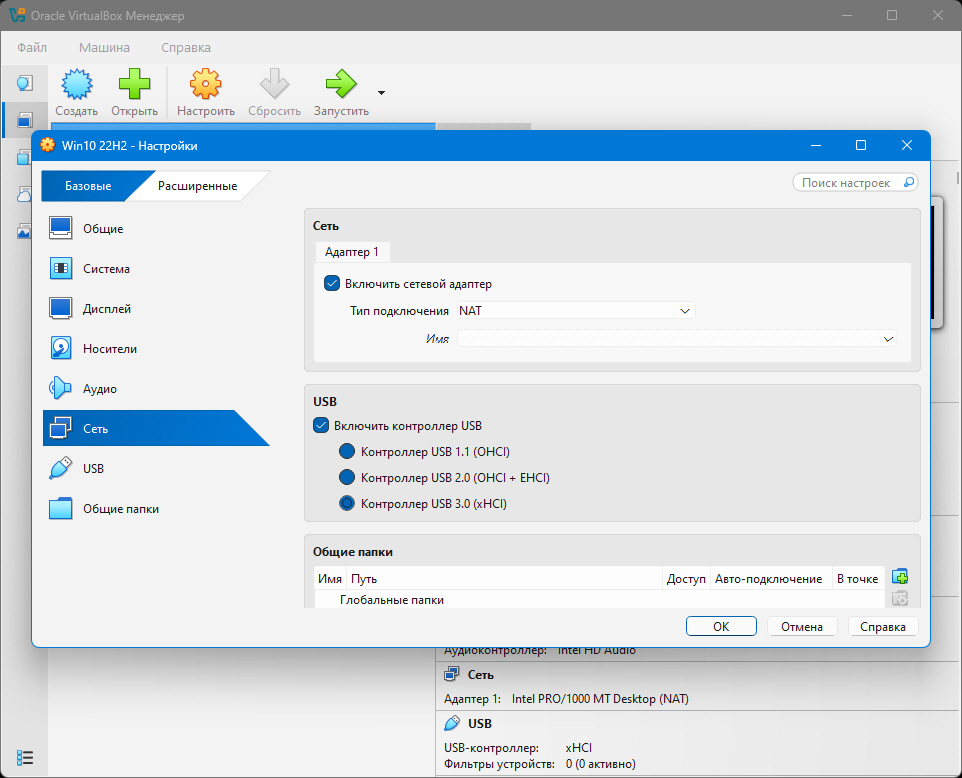Select the Общие settings category icon
The height and width of the screenshot is (778, 962).
(61, 228)
